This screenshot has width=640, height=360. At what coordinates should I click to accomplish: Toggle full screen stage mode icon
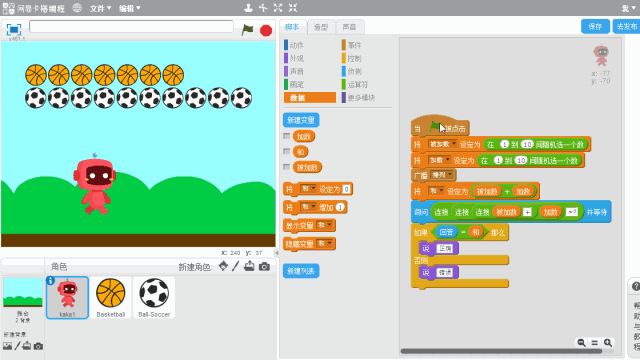pyautogui.click(x=14, y=30)
